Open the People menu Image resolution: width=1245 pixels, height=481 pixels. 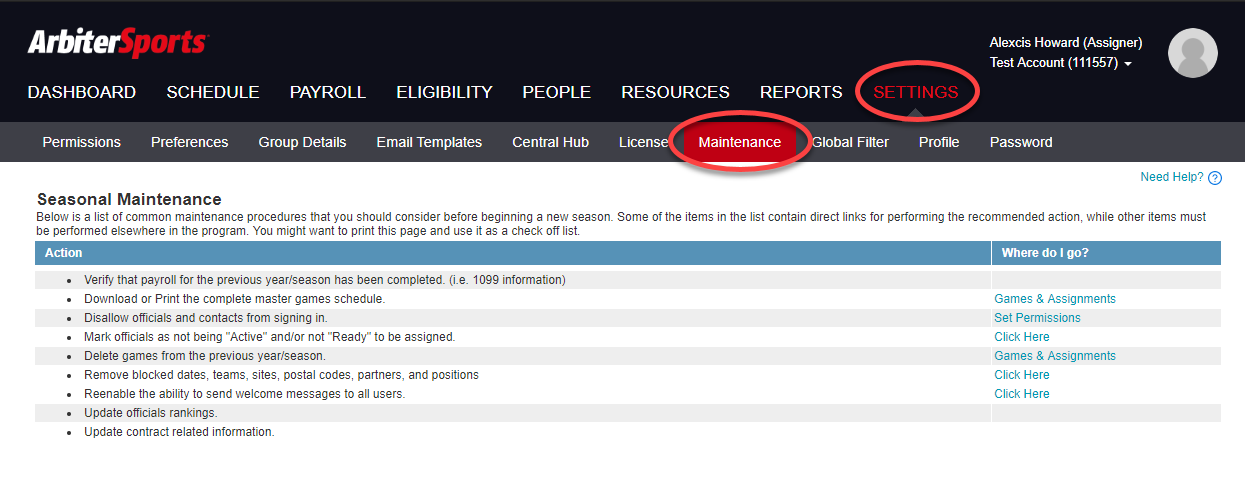pyautogui.click(x=557, y=92)
